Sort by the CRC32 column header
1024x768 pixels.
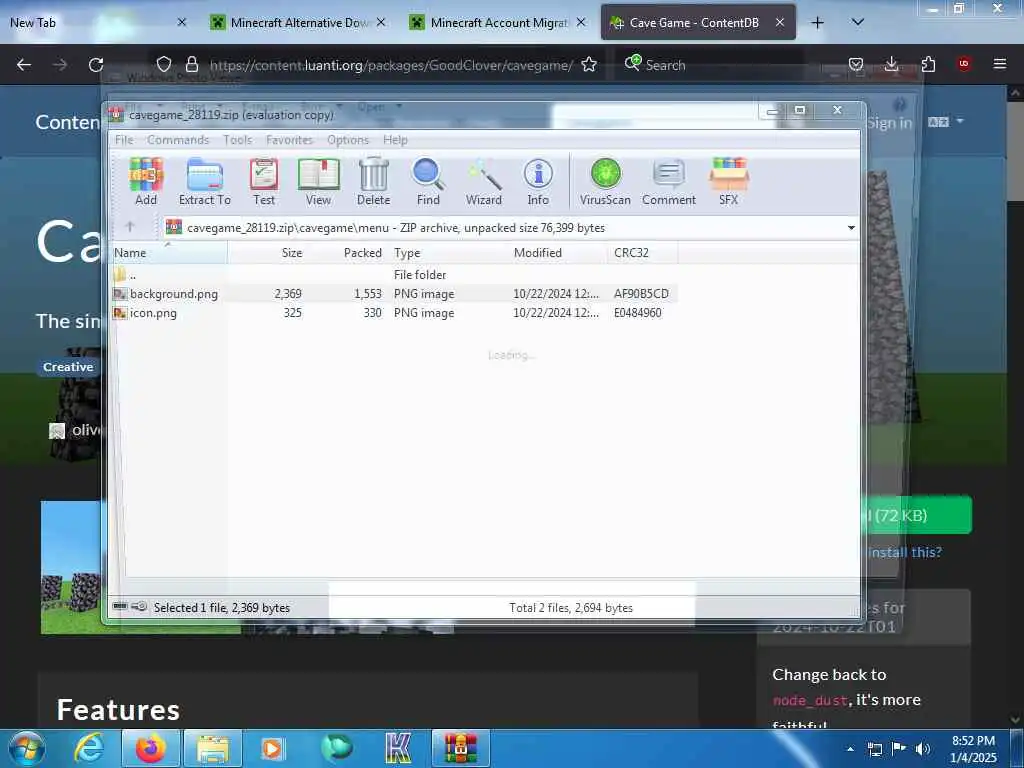[643, 253]
